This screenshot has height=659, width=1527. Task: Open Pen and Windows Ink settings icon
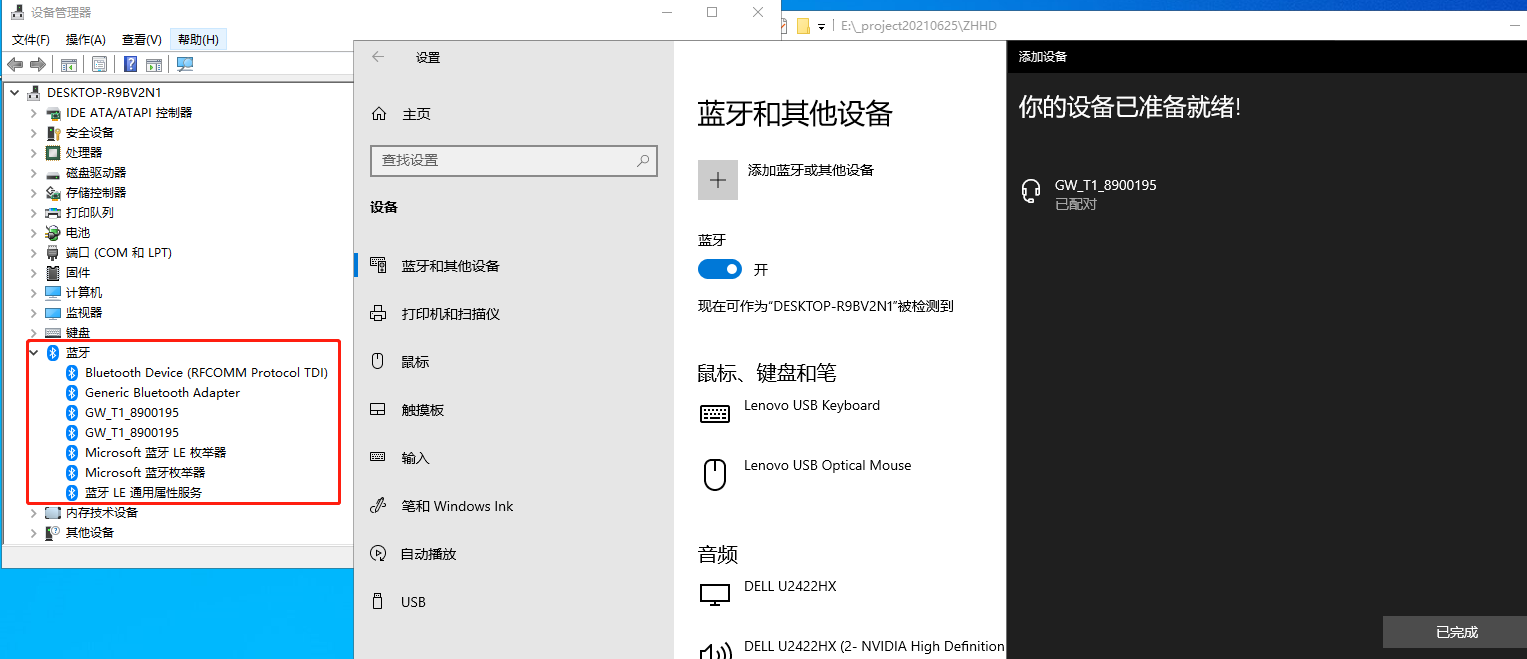pos(379,505)
